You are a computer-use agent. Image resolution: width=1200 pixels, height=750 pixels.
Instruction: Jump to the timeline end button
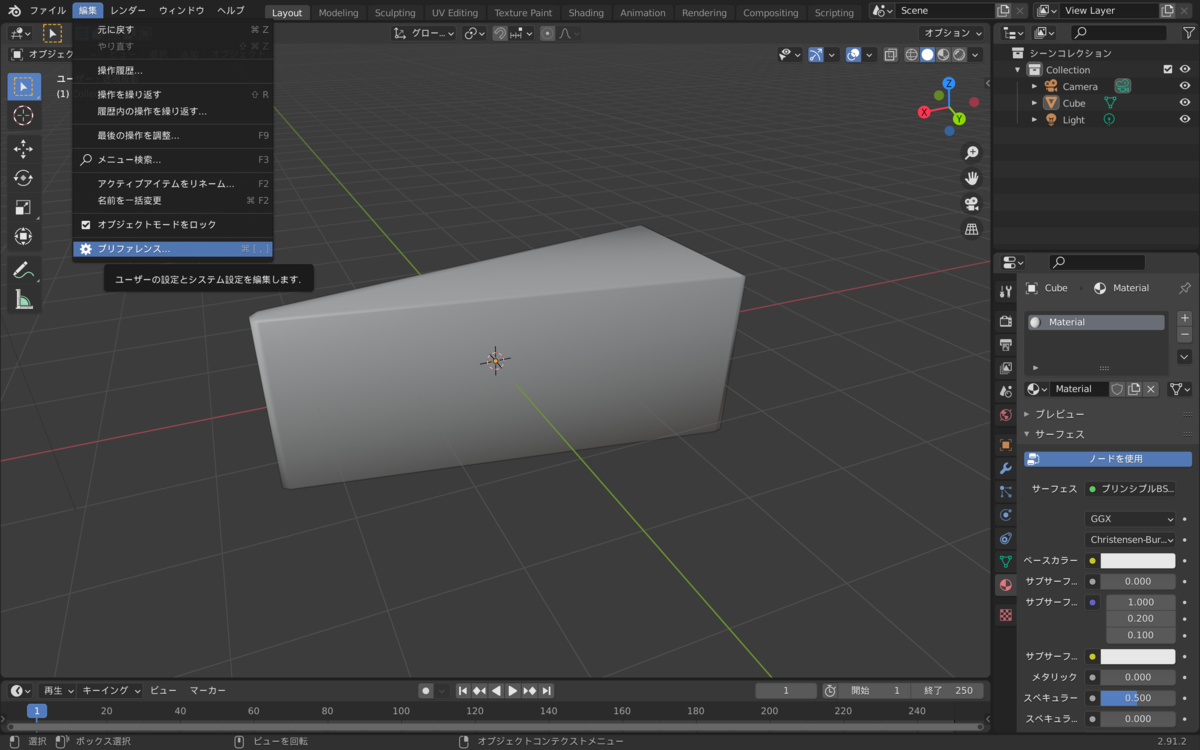pos(547,691)
